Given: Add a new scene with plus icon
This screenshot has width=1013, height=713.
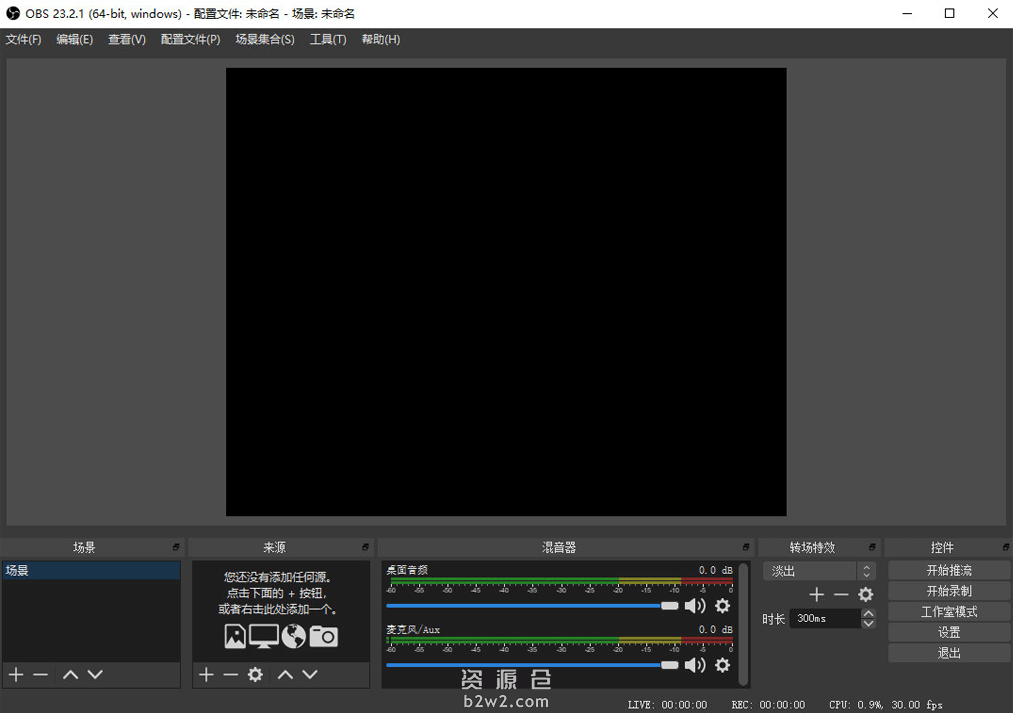Looking at the screenshot, I should (16, 675).
